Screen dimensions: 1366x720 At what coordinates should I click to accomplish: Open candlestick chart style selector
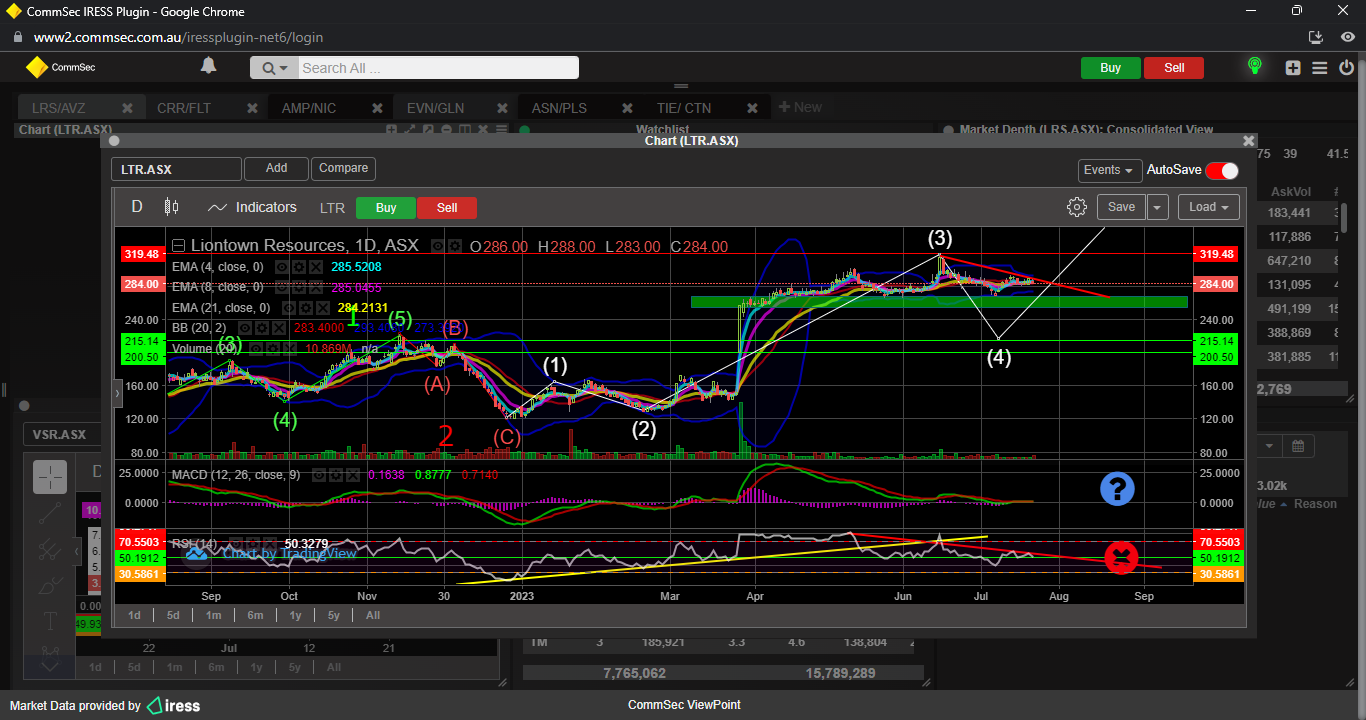tap(171, 207)
